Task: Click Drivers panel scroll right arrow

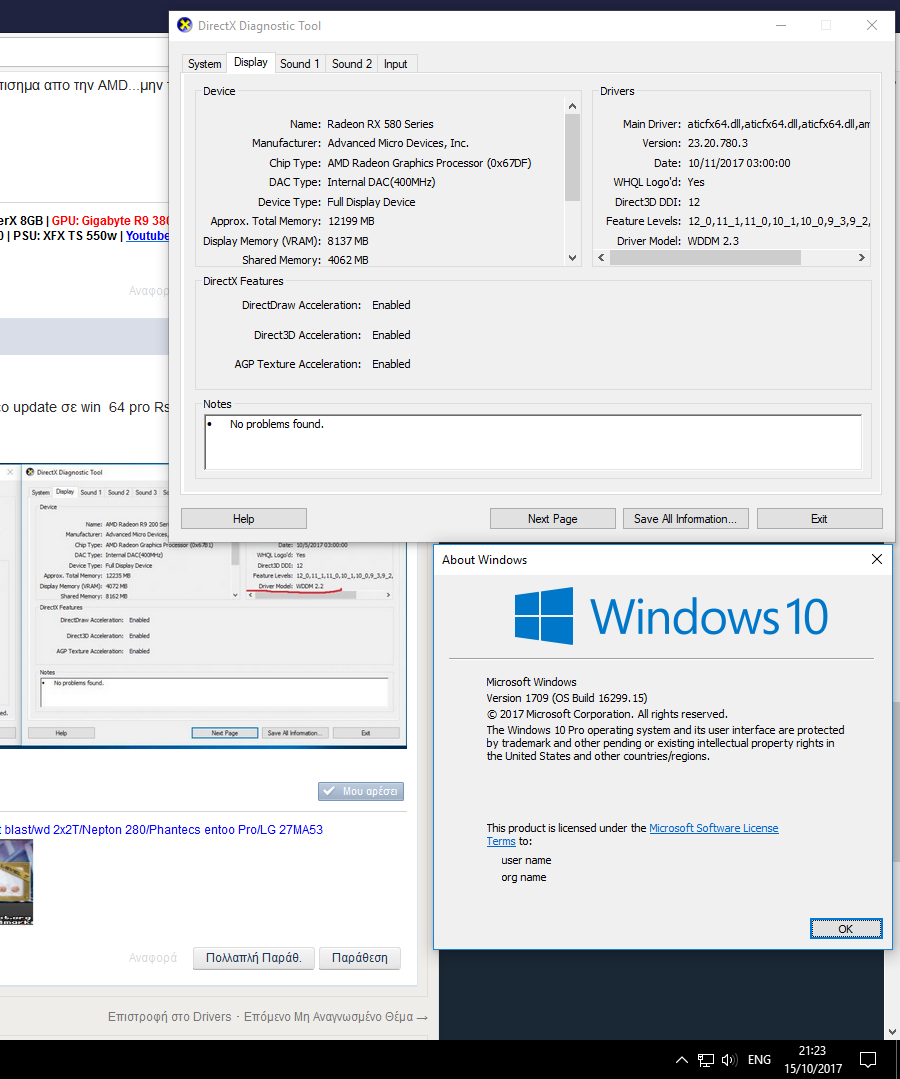Action: 861,257
